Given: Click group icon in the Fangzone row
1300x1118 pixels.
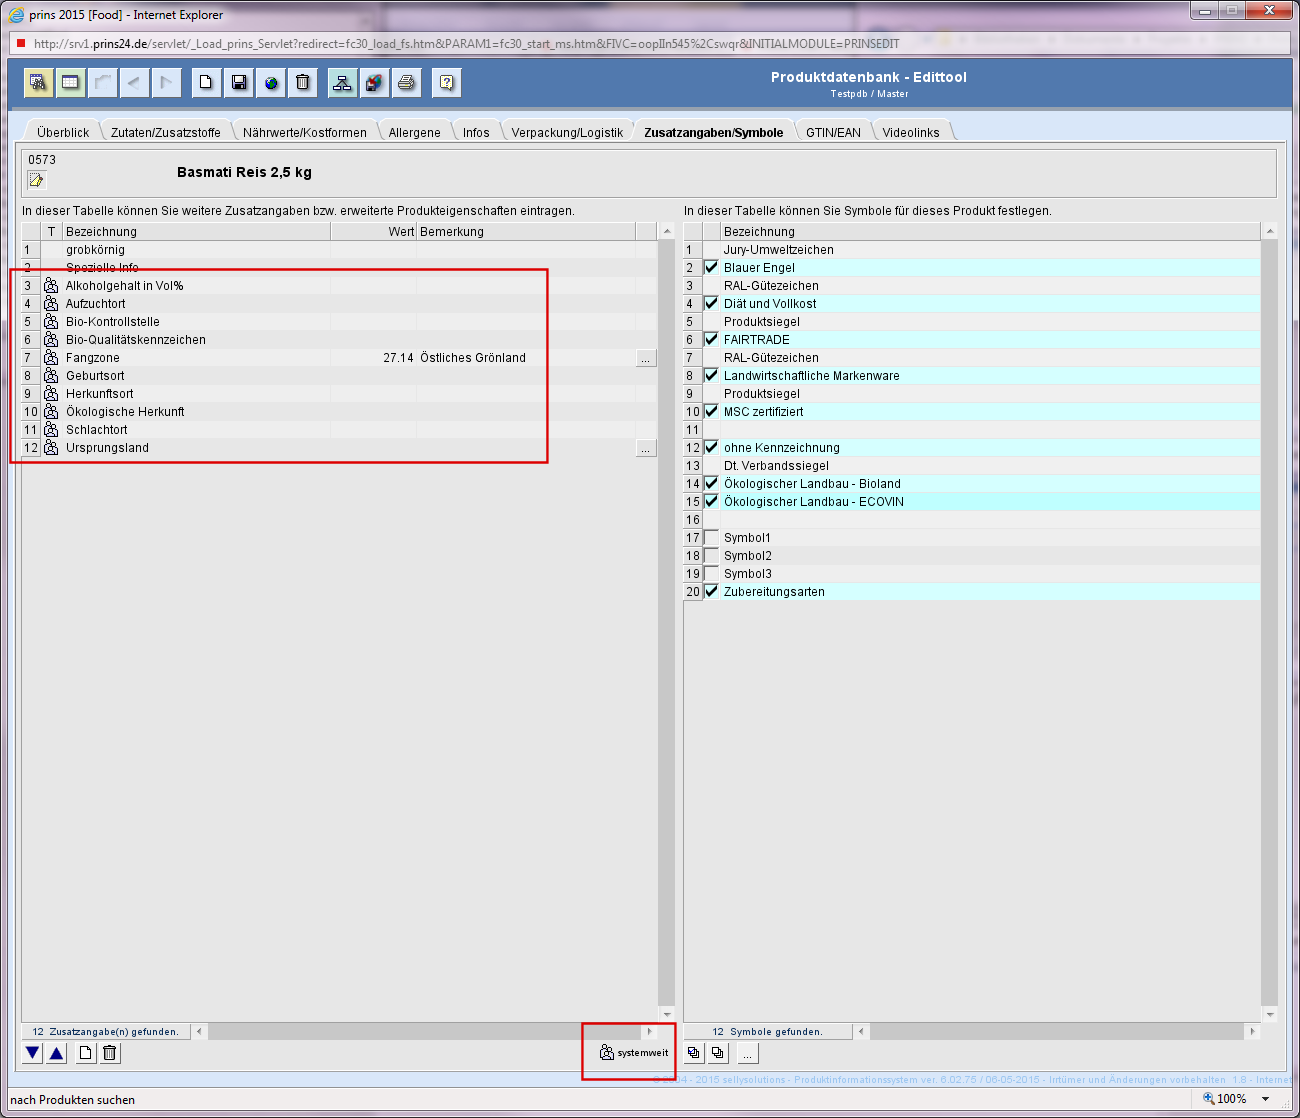Looking at the screenshot, I should click(x=51, y=358).
